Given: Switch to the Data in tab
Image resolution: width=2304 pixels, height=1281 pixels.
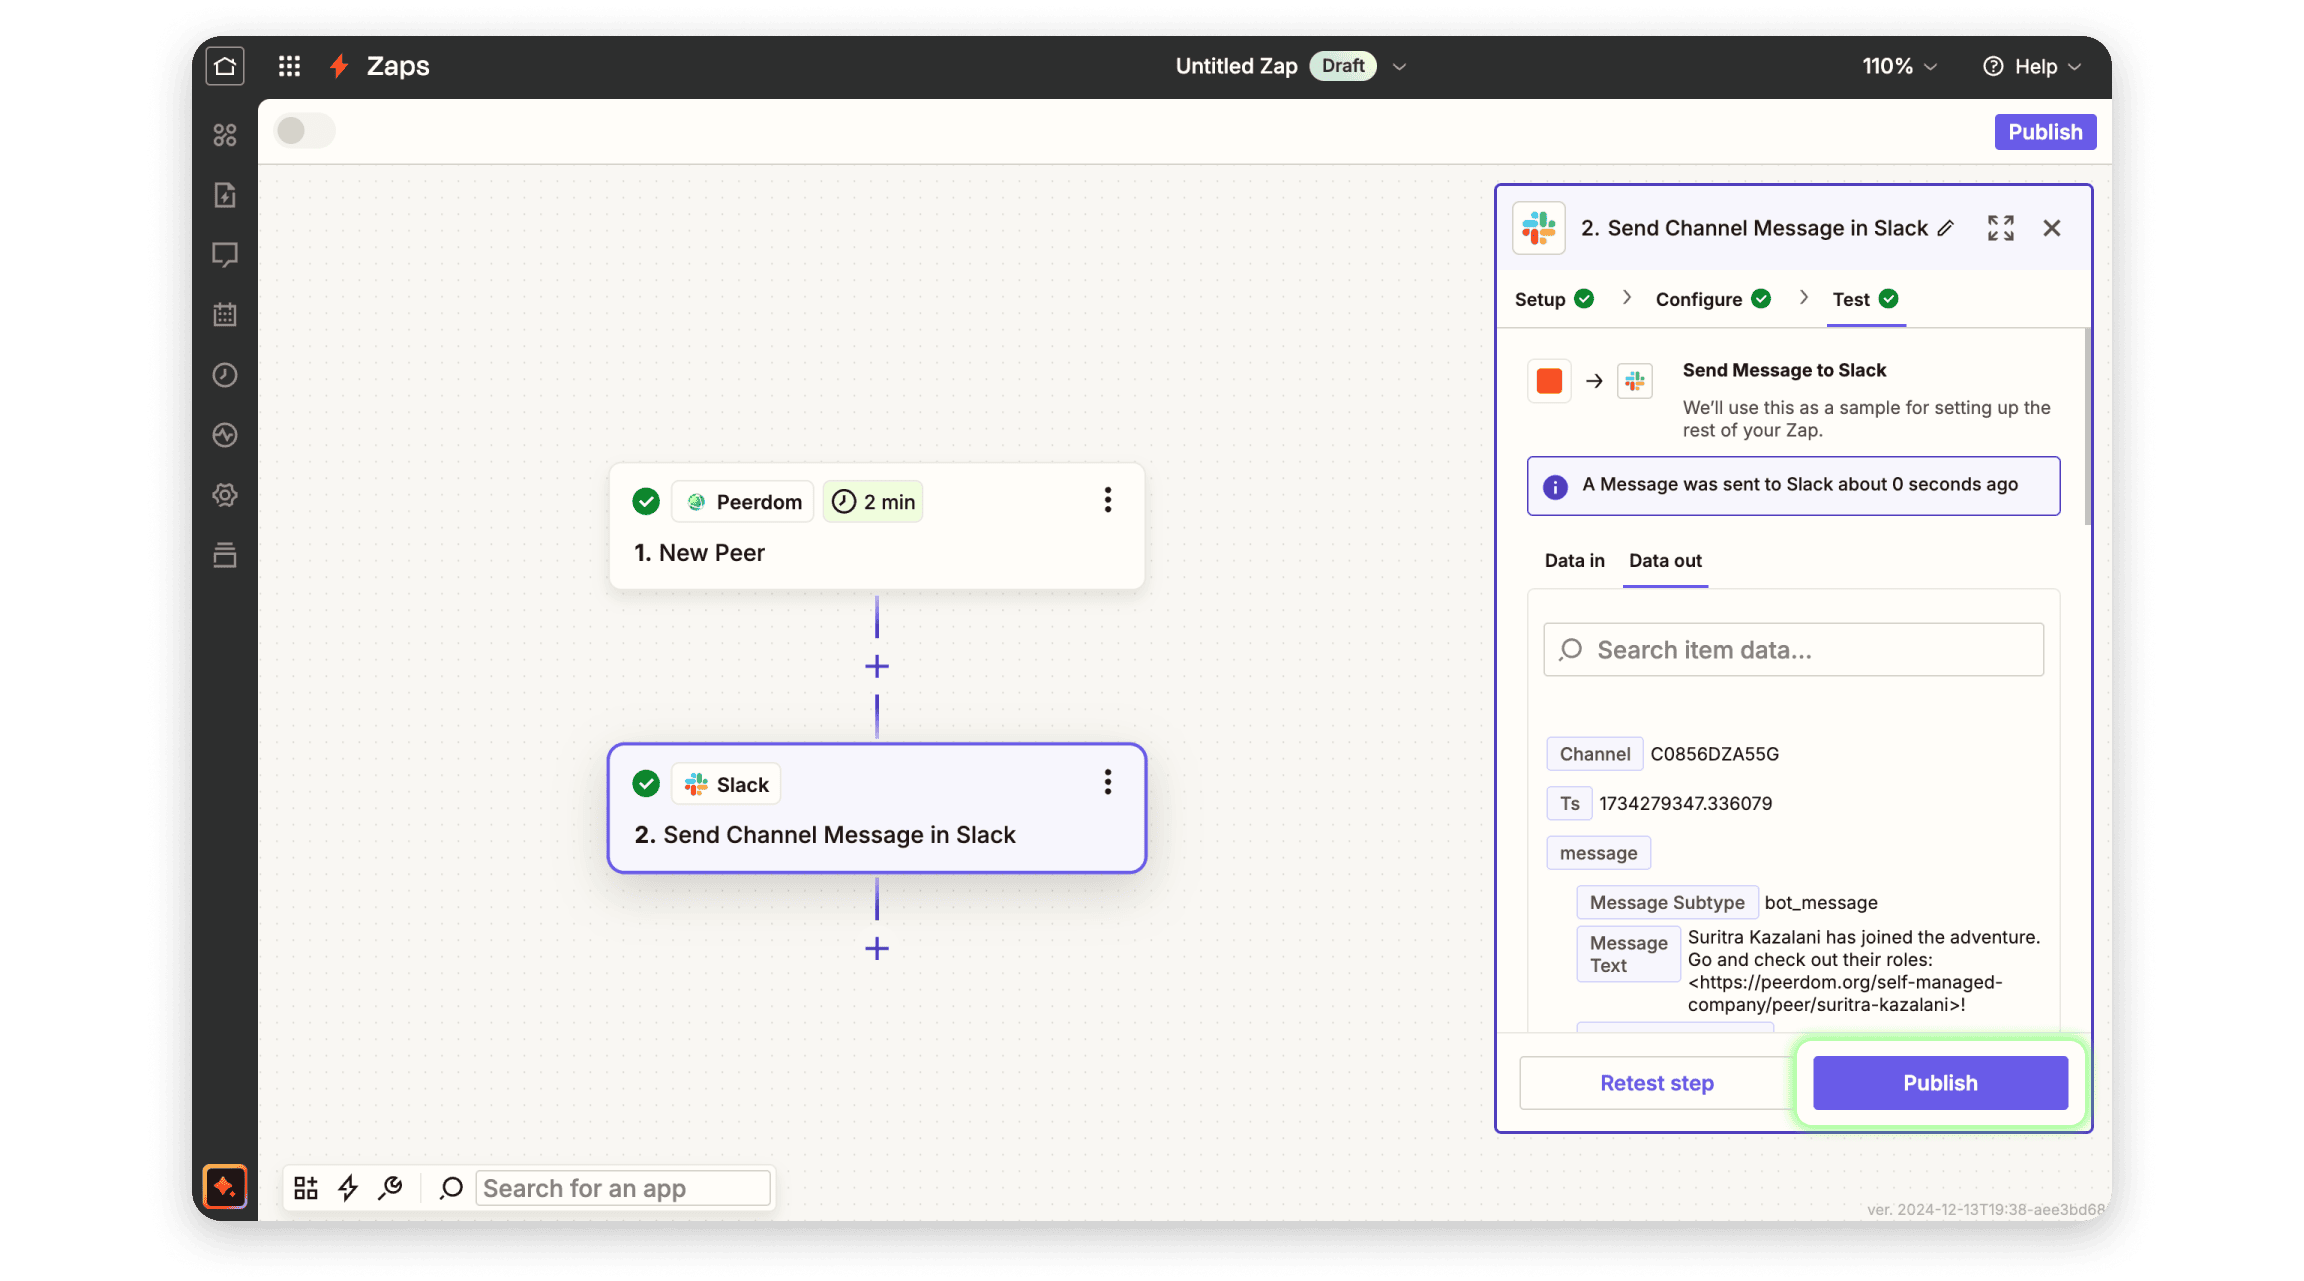Looking at the screenshot, I should 1574,560.
